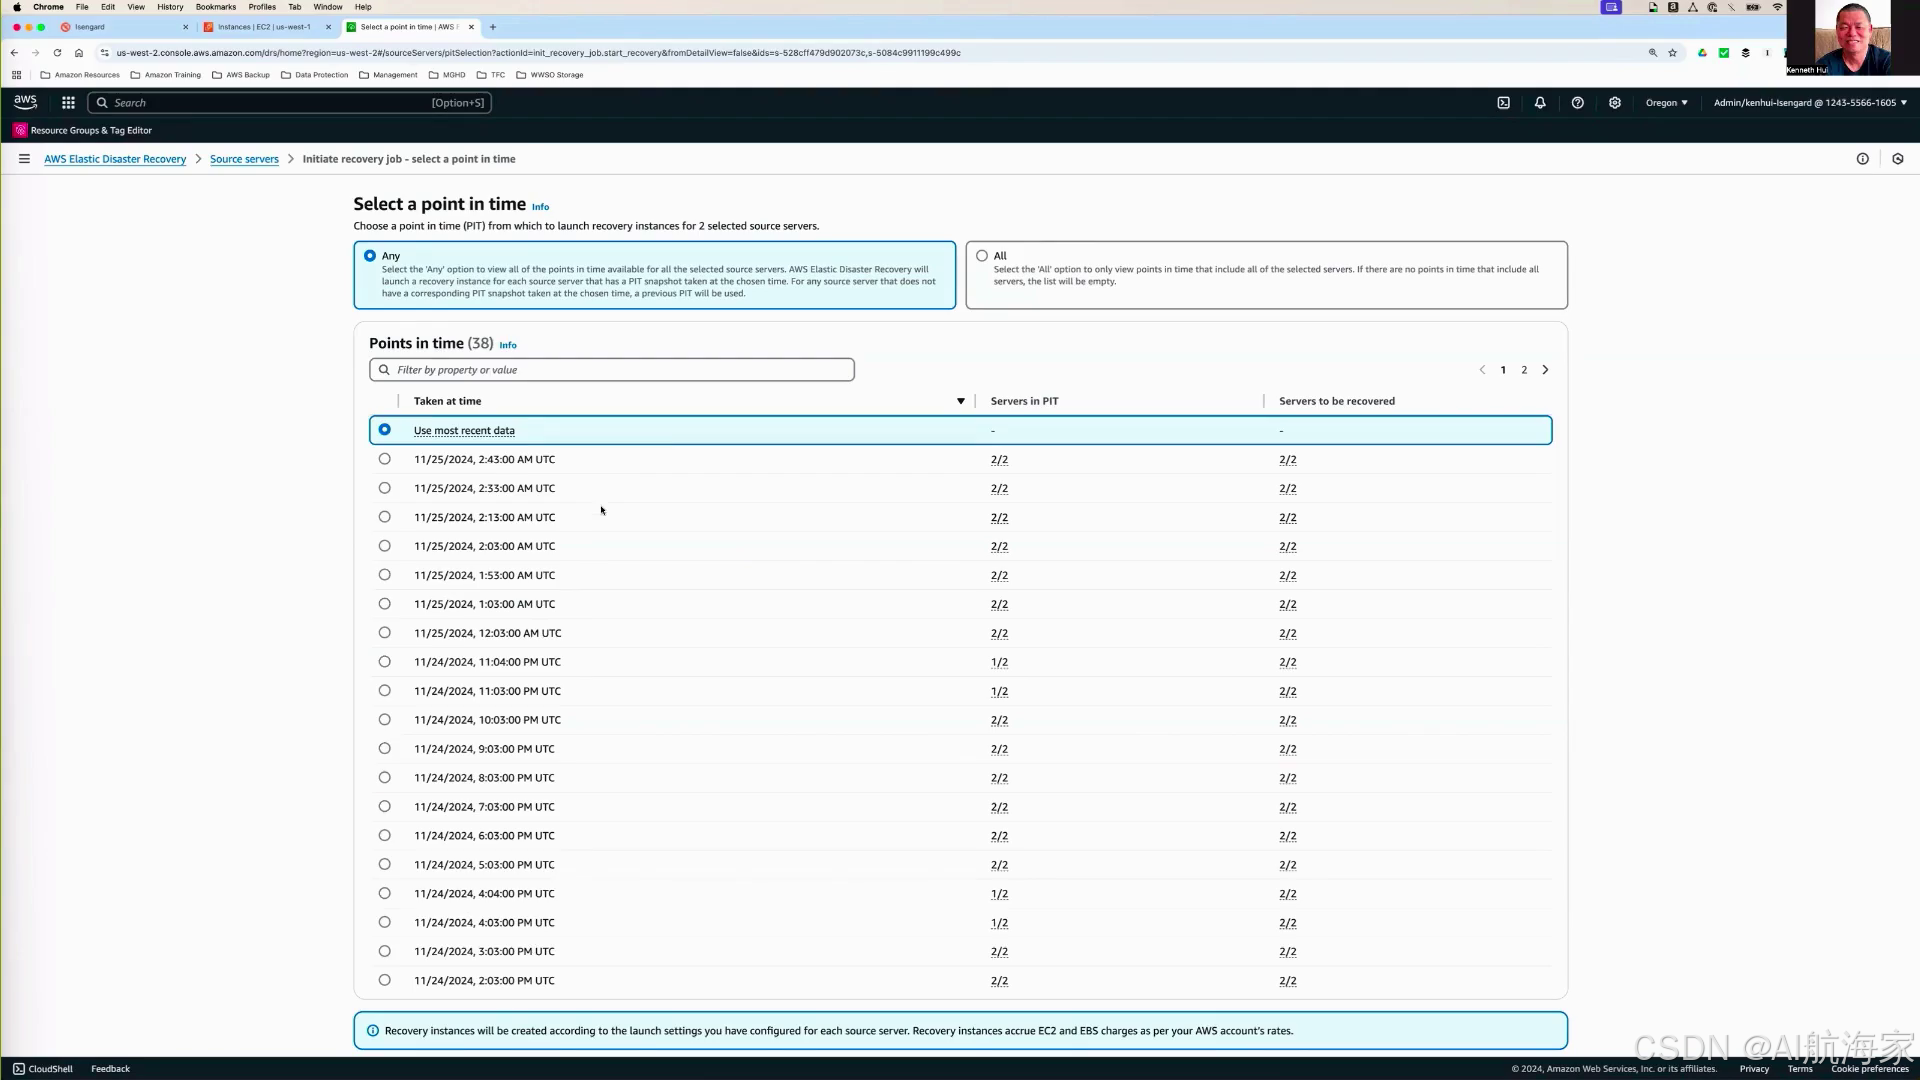Click Info link beside Select a point in time
This screenshot has width=1920, height=1080.
540,207
